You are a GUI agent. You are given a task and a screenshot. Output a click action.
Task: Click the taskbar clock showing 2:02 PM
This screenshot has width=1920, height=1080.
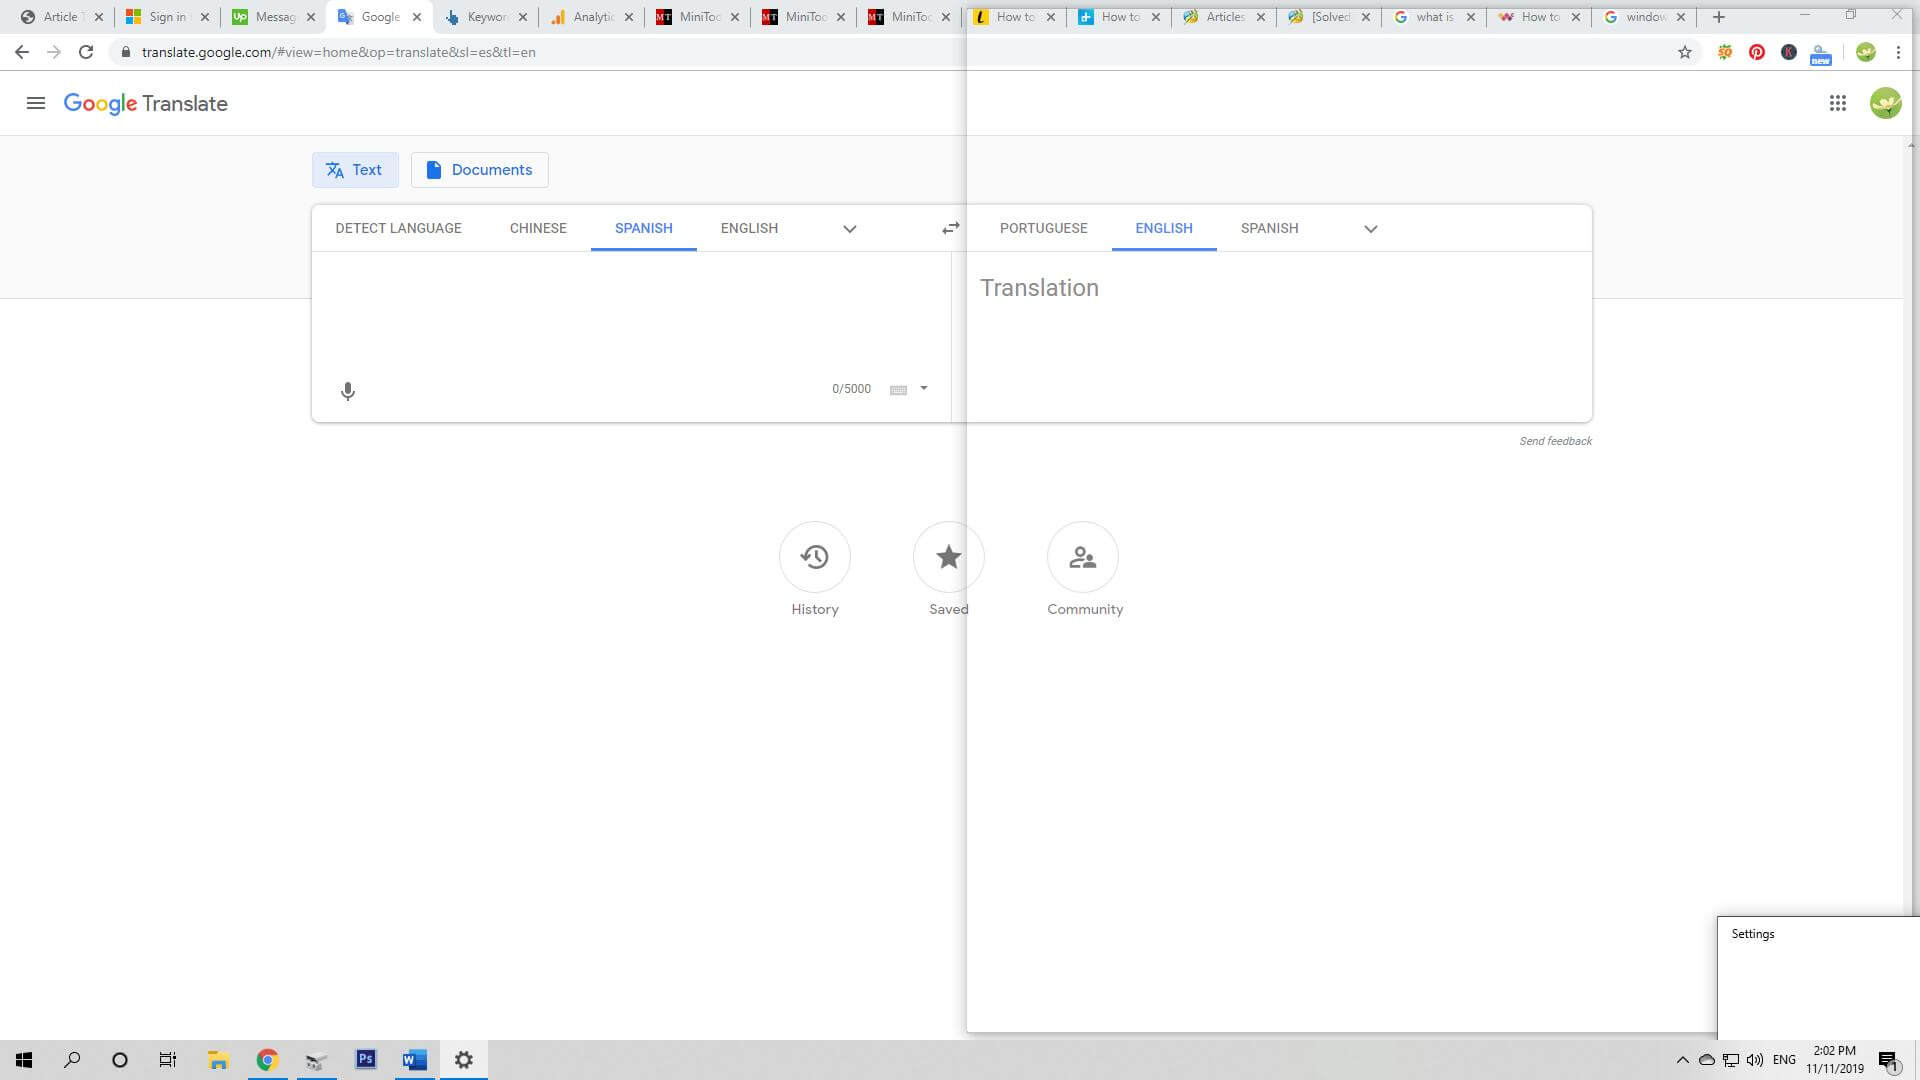(x=1835, y=1060)
